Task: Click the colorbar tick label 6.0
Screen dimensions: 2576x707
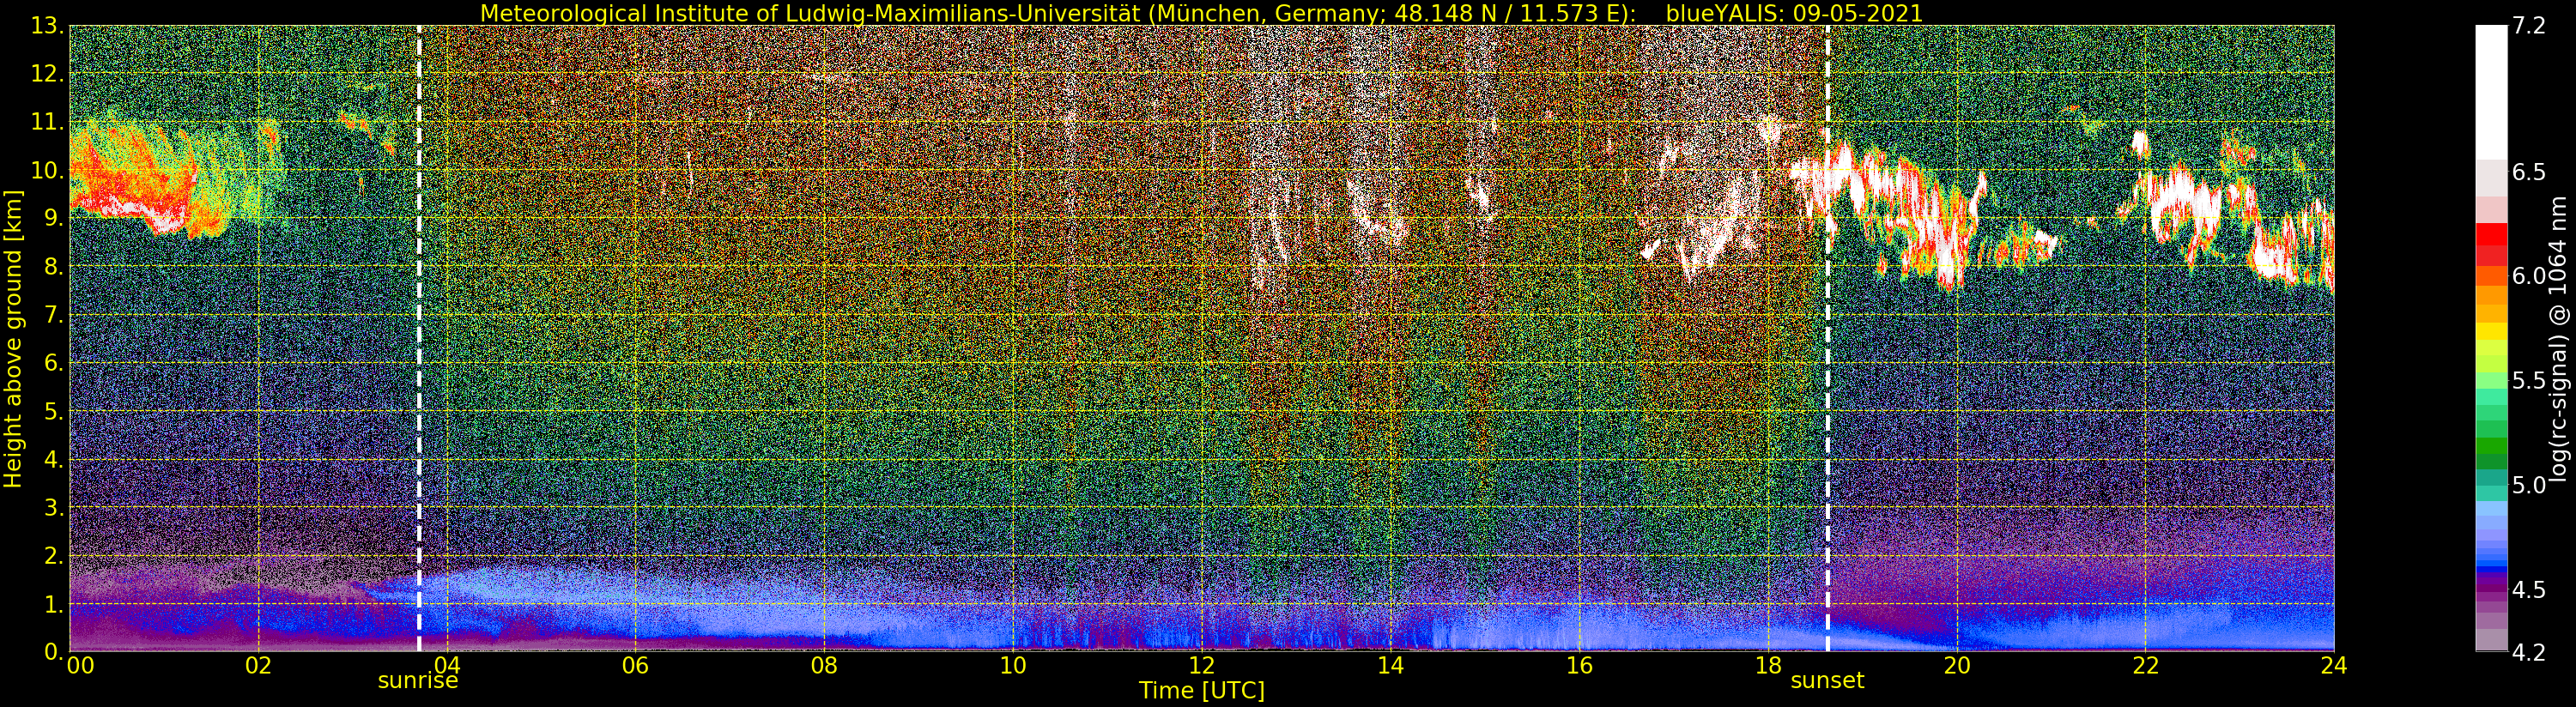Action: point(2529,276)
